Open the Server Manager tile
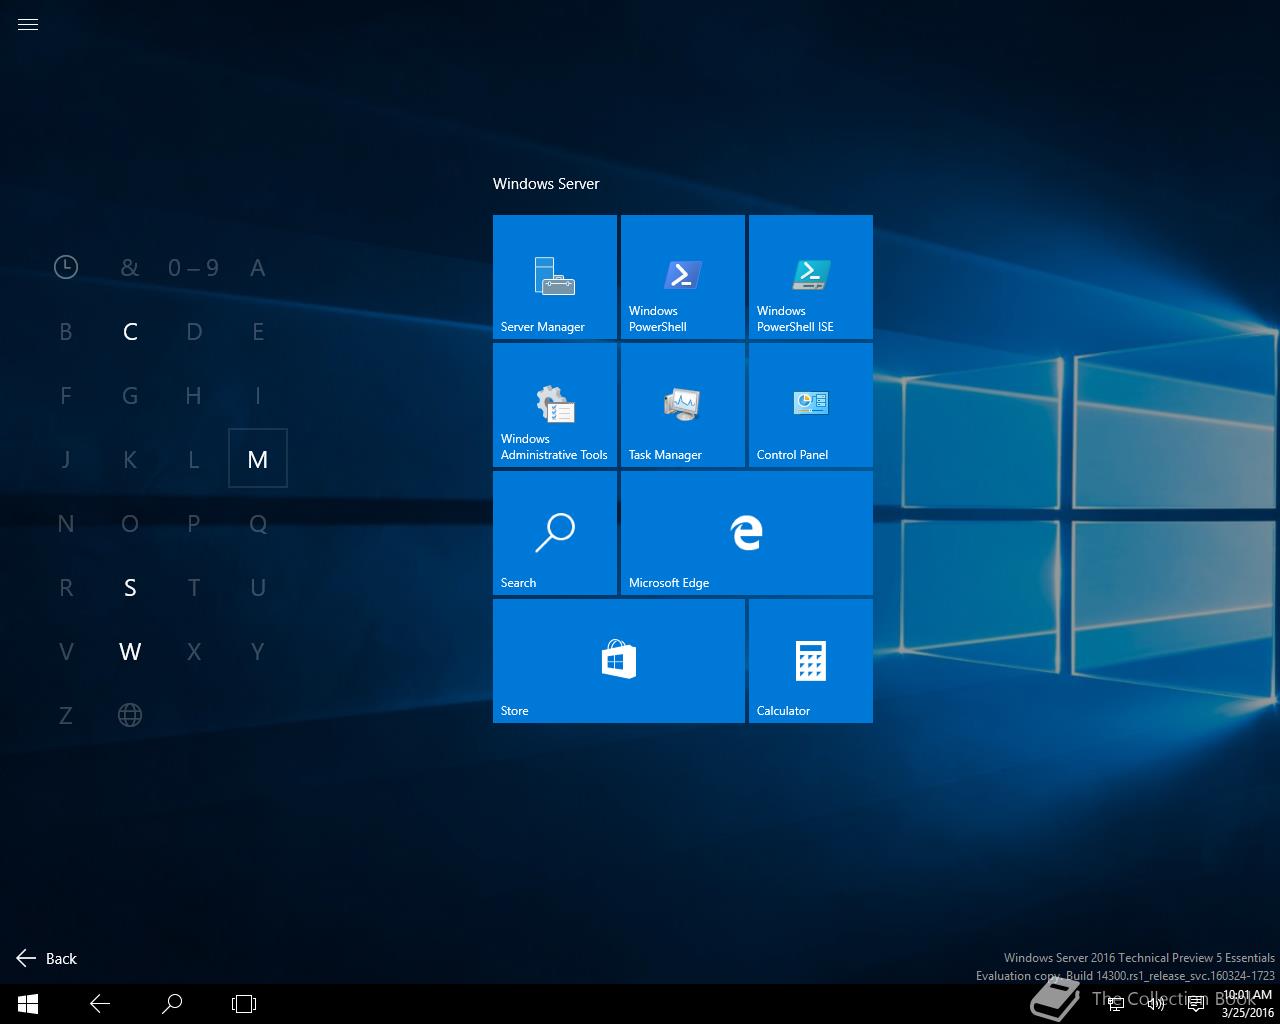Image resolution: width=1280 pixels, height=1024 pixels. tap(555, 277)
